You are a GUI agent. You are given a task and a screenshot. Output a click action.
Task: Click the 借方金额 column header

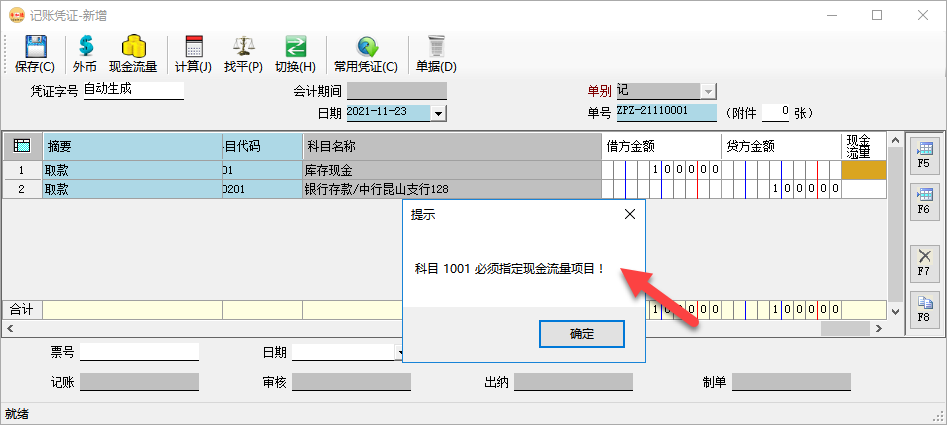[661, 147]
